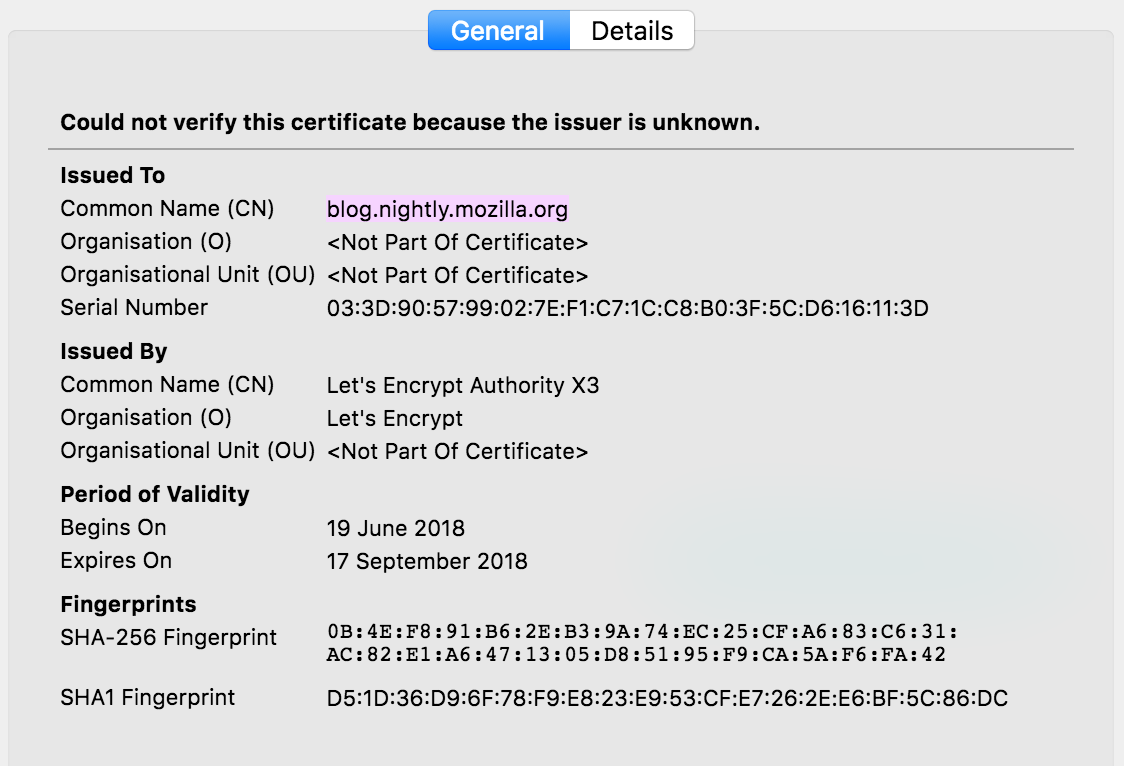Click the Organisational Unit value under Issued By
1124x766 pixels.
coord(457,451)
